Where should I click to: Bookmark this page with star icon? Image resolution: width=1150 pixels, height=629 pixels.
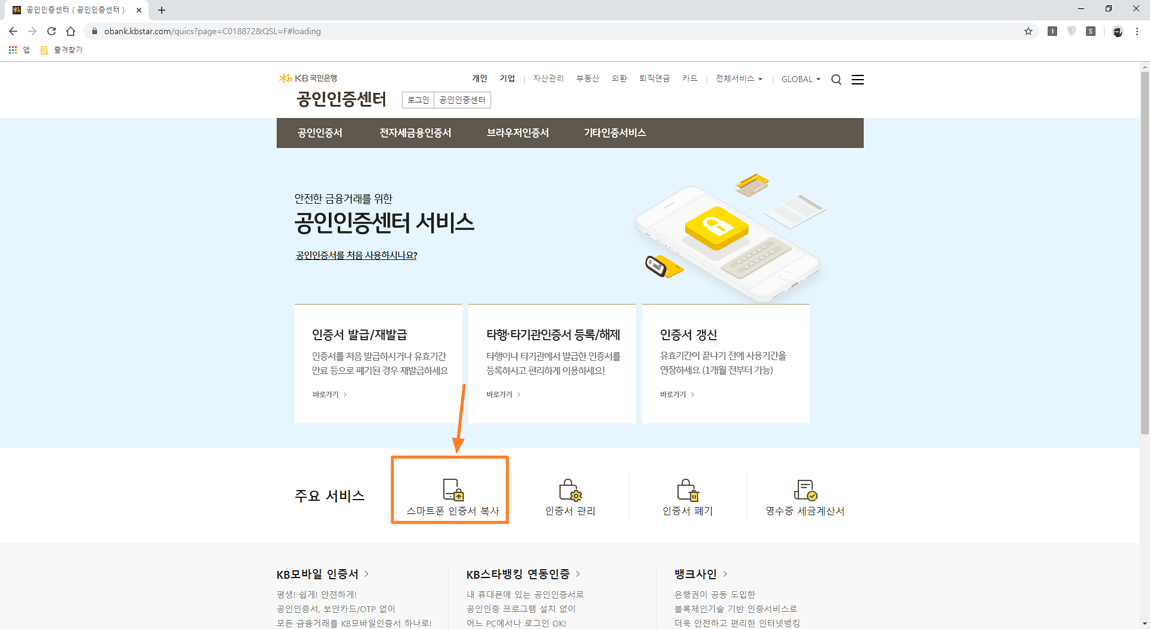click(1028, 31)
